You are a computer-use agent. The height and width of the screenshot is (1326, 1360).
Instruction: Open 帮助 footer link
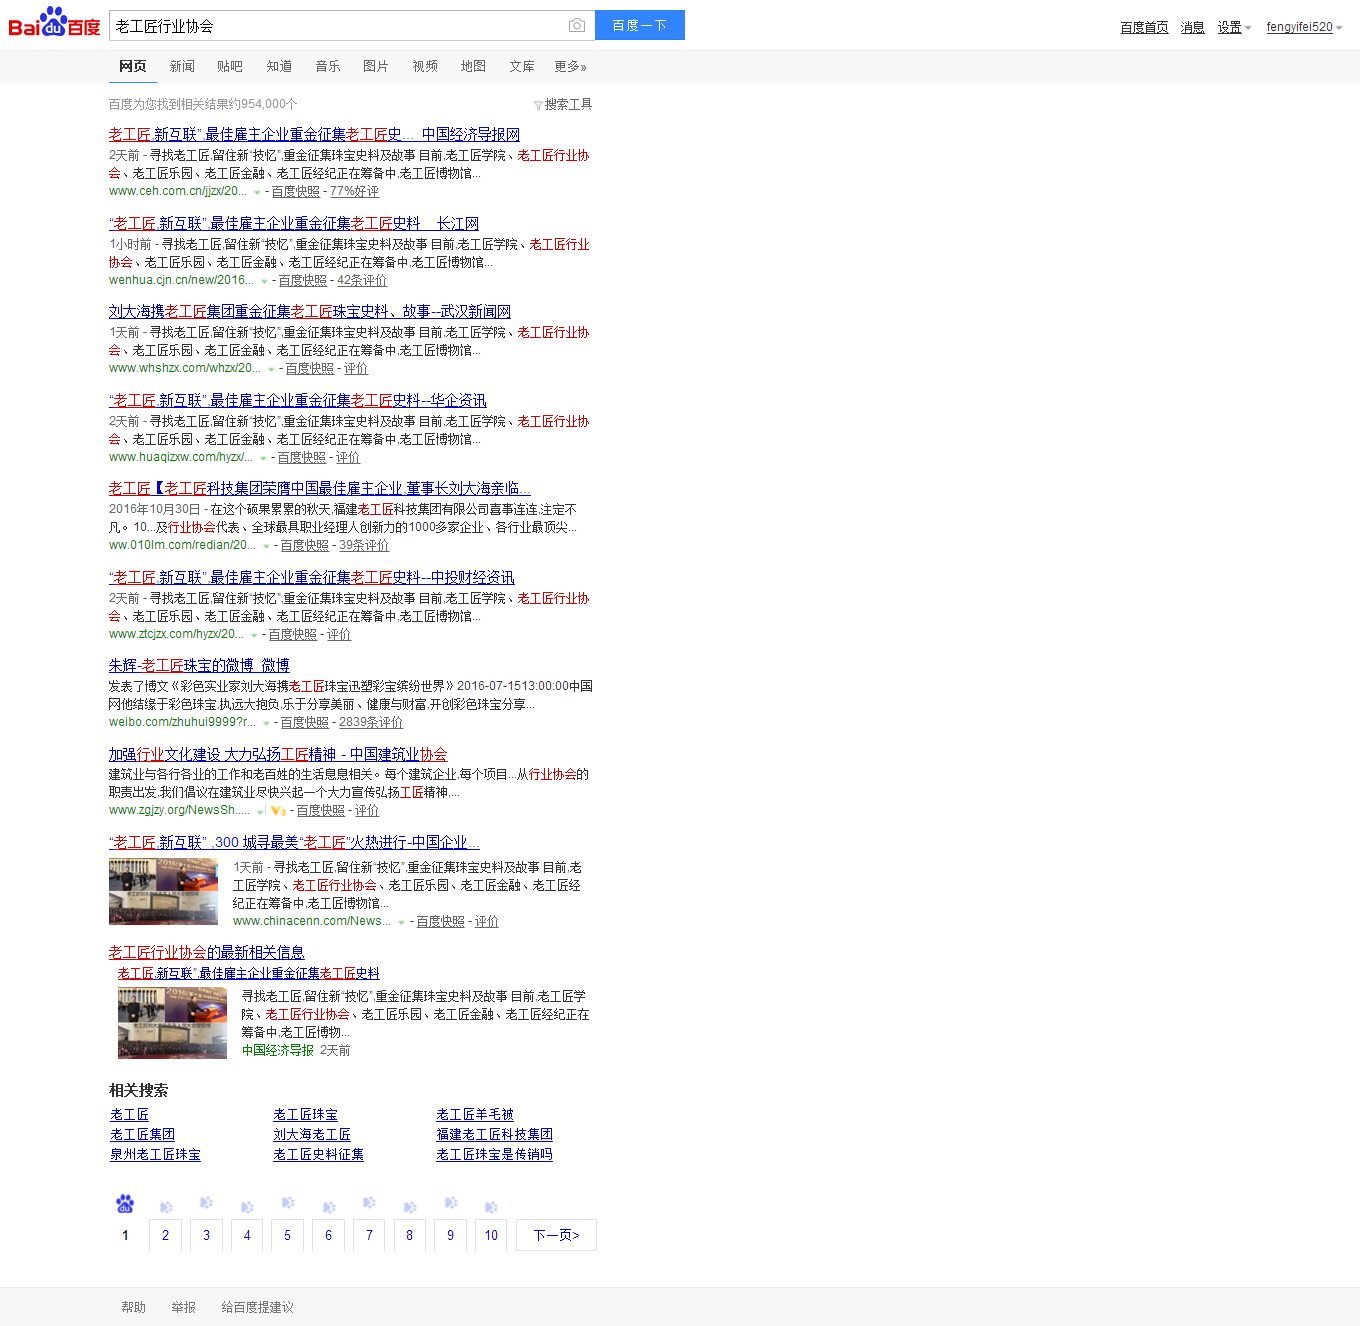133,1307
